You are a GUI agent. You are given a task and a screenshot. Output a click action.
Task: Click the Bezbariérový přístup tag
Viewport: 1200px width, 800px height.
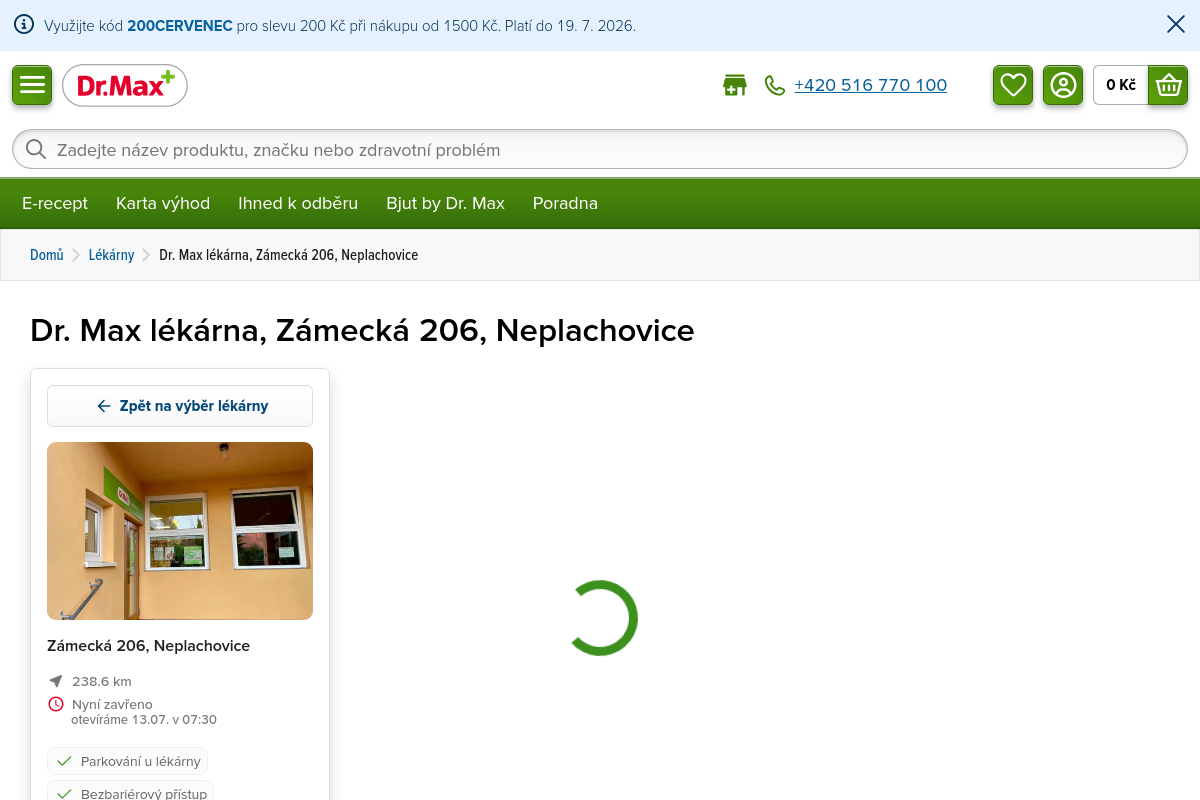pos(130,793)
